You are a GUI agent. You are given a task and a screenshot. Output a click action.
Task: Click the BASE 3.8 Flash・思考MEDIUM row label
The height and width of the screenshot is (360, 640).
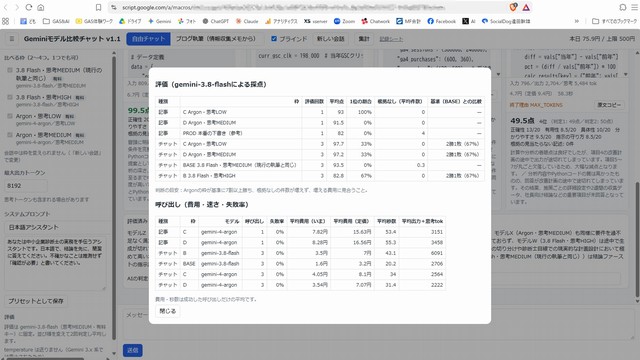tap(239, 165)
